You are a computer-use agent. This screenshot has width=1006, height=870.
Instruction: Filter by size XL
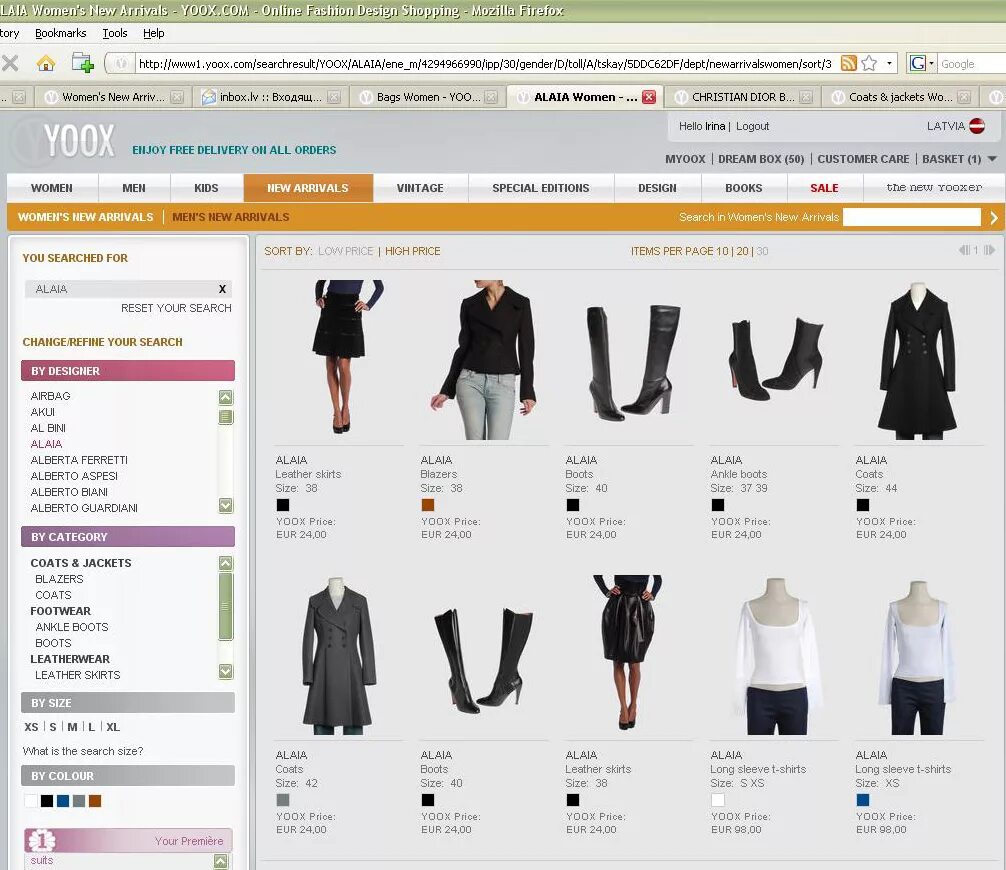click(113, 727)
